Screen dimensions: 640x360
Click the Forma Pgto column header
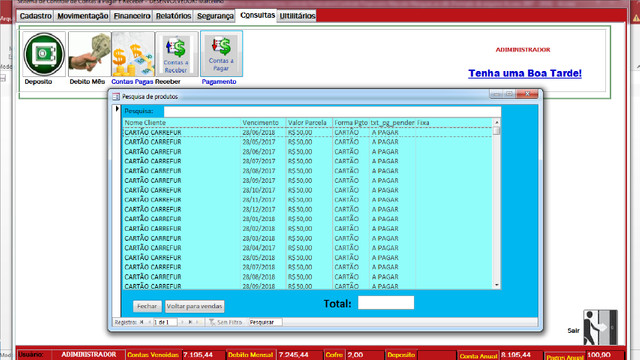click(x=351, y=122)
